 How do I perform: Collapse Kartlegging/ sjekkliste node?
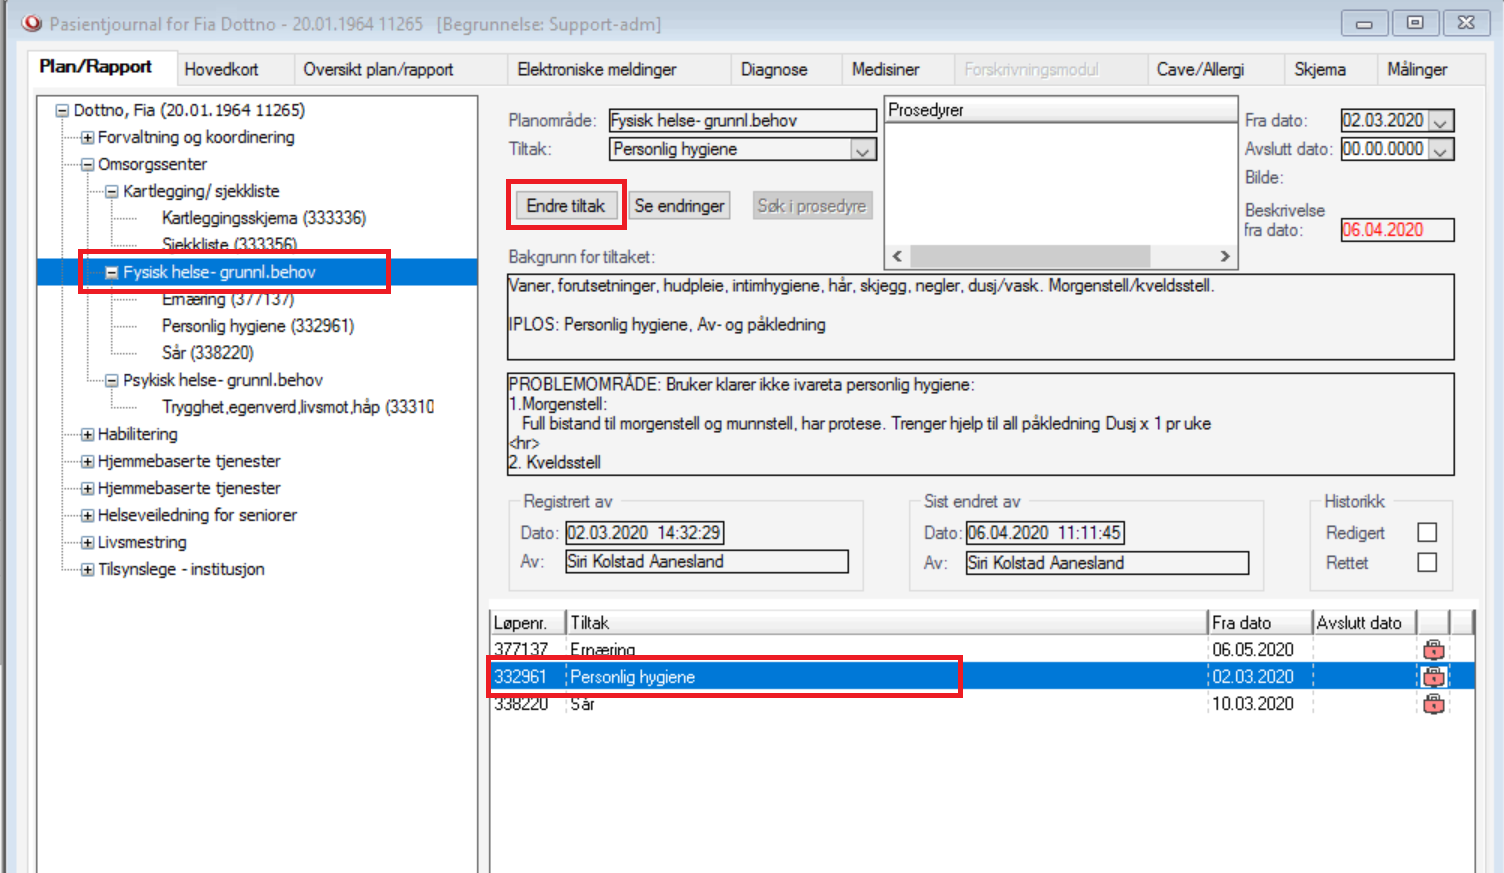tap(112, 191)
